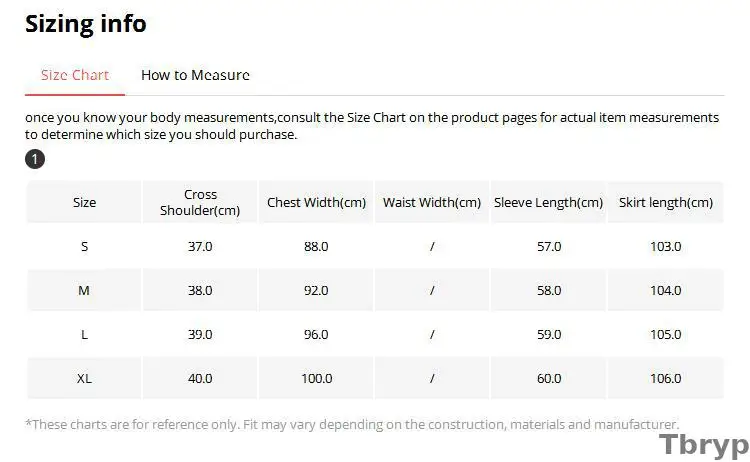The image size is (750, 462).
Task: Click the 57.0 sleeve length cell
Action: [x=549, y=246]
